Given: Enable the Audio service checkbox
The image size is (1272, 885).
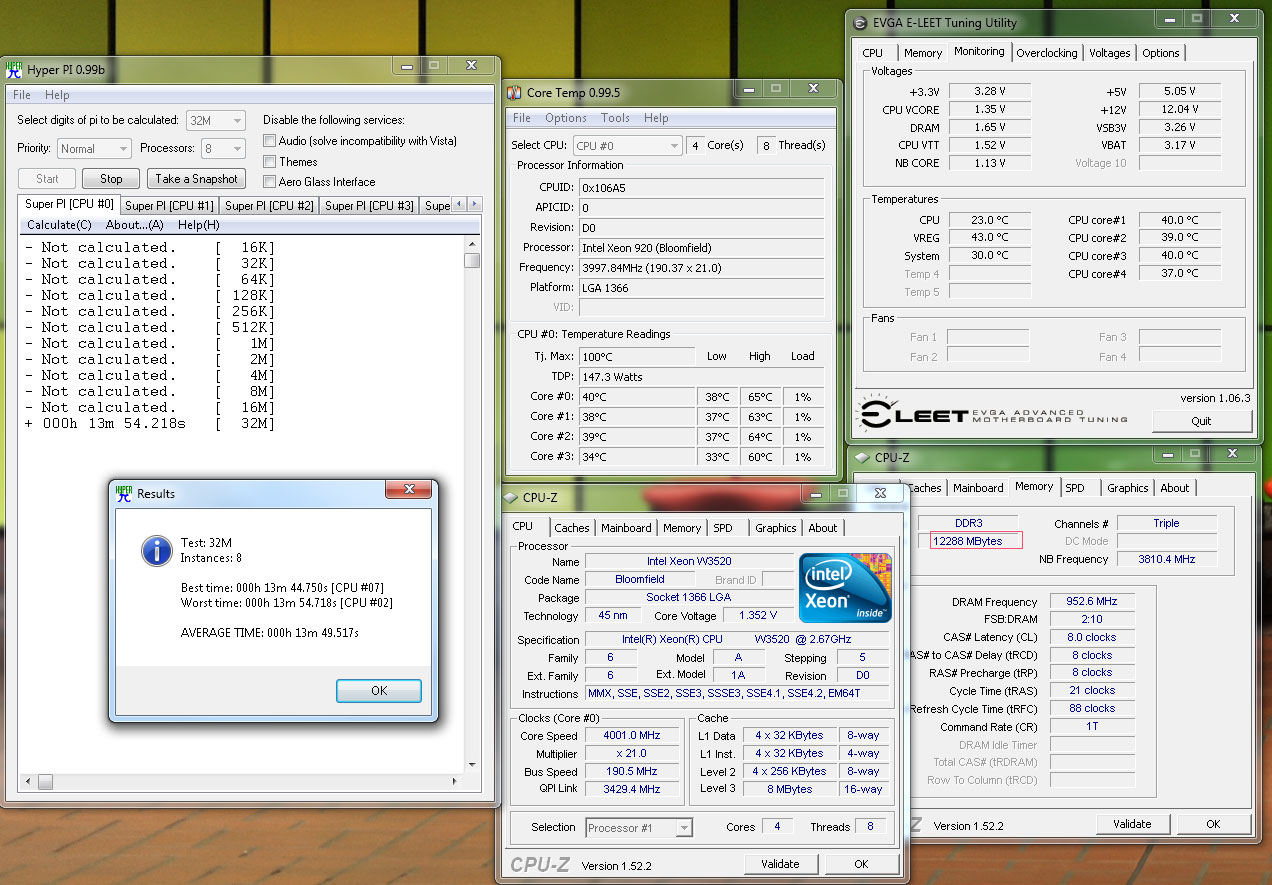Looking at the screenshot, I should 270,141.
